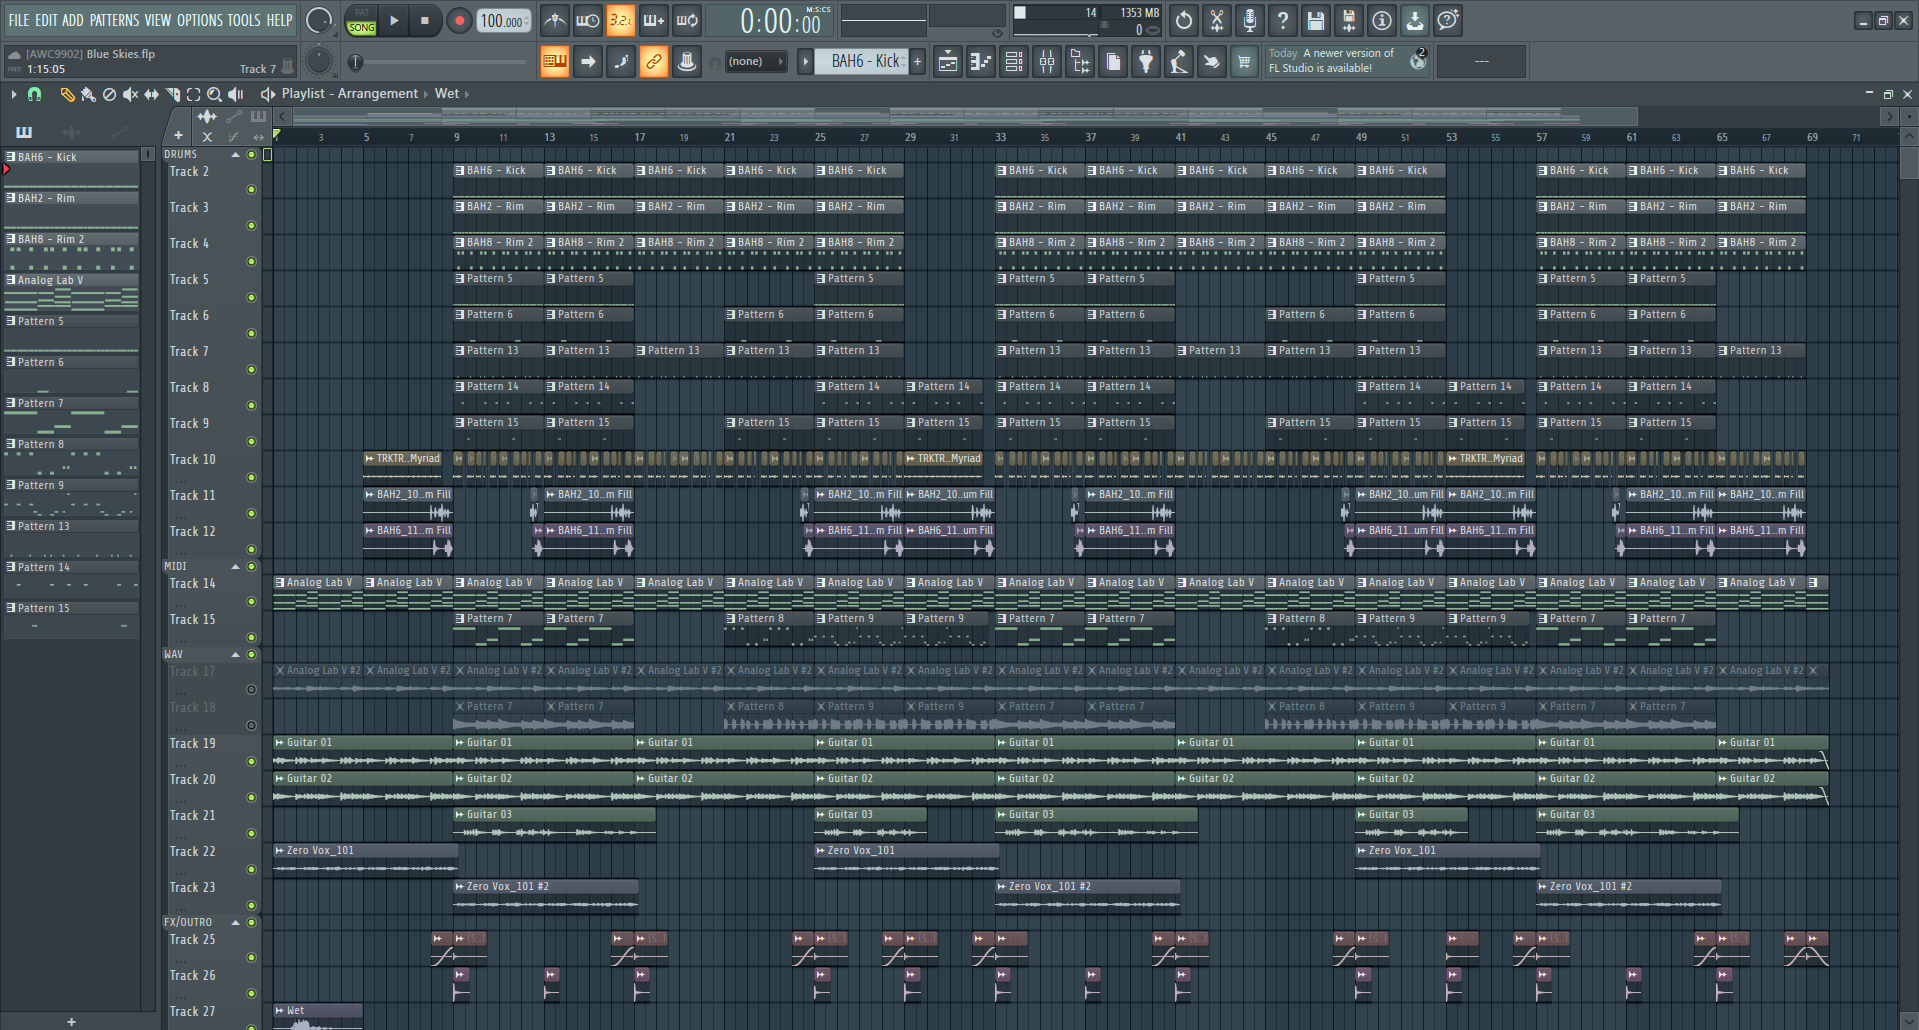
Task: Toggle link-to-controller chain button
Action: 654,62
